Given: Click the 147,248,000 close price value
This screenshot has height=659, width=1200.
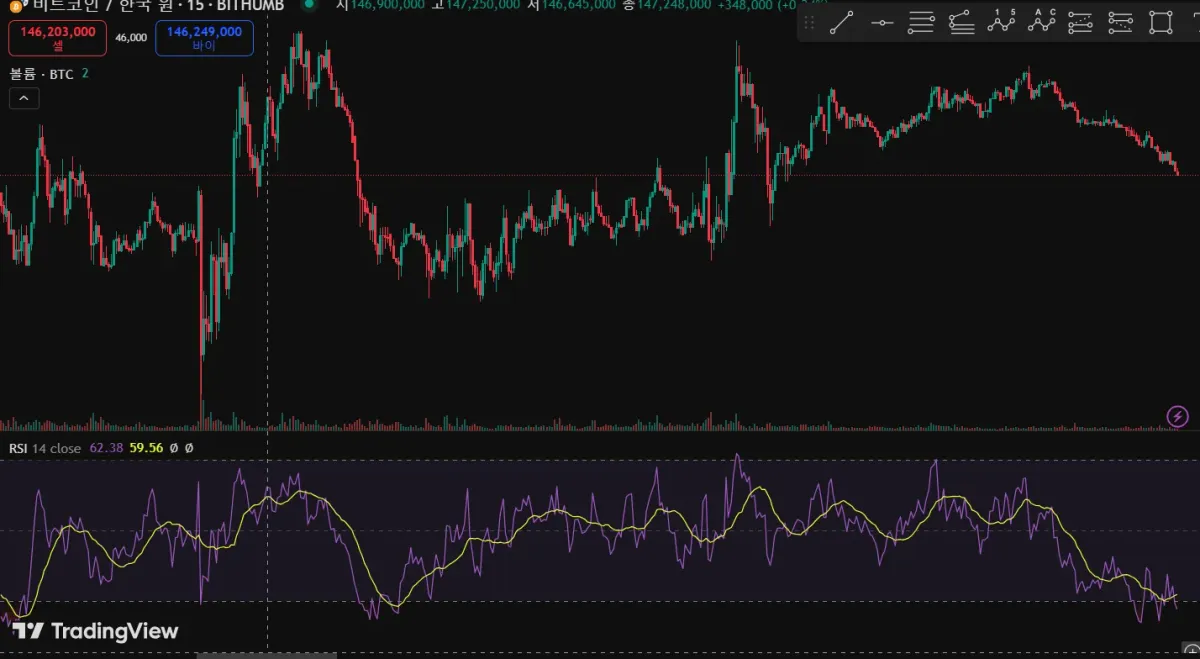Looking at the screenshot, I should pos(675,4).
